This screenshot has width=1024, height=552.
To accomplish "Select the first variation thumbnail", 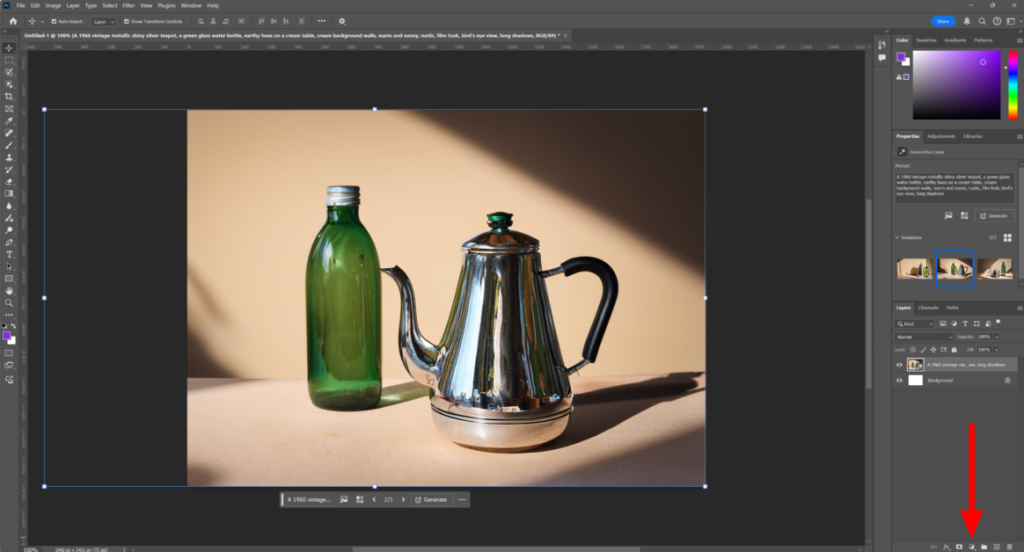I will [x=914, y=268].
